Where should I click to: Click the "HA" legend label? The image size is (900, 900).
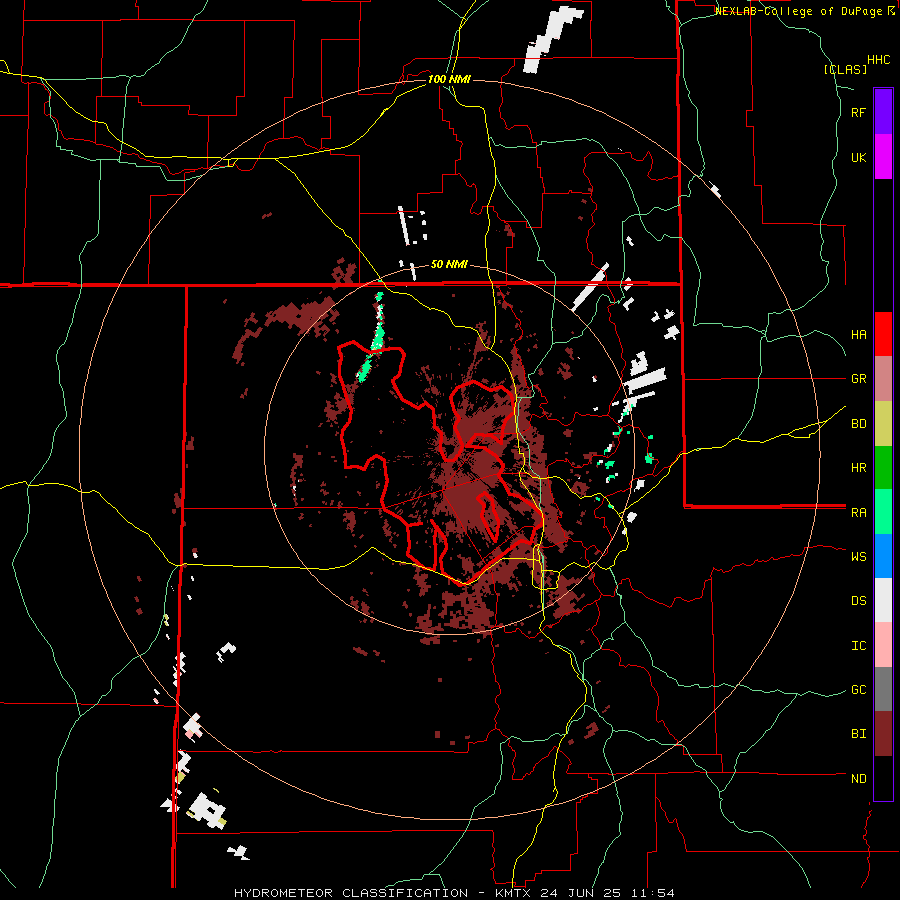click(x=858, y=335)
